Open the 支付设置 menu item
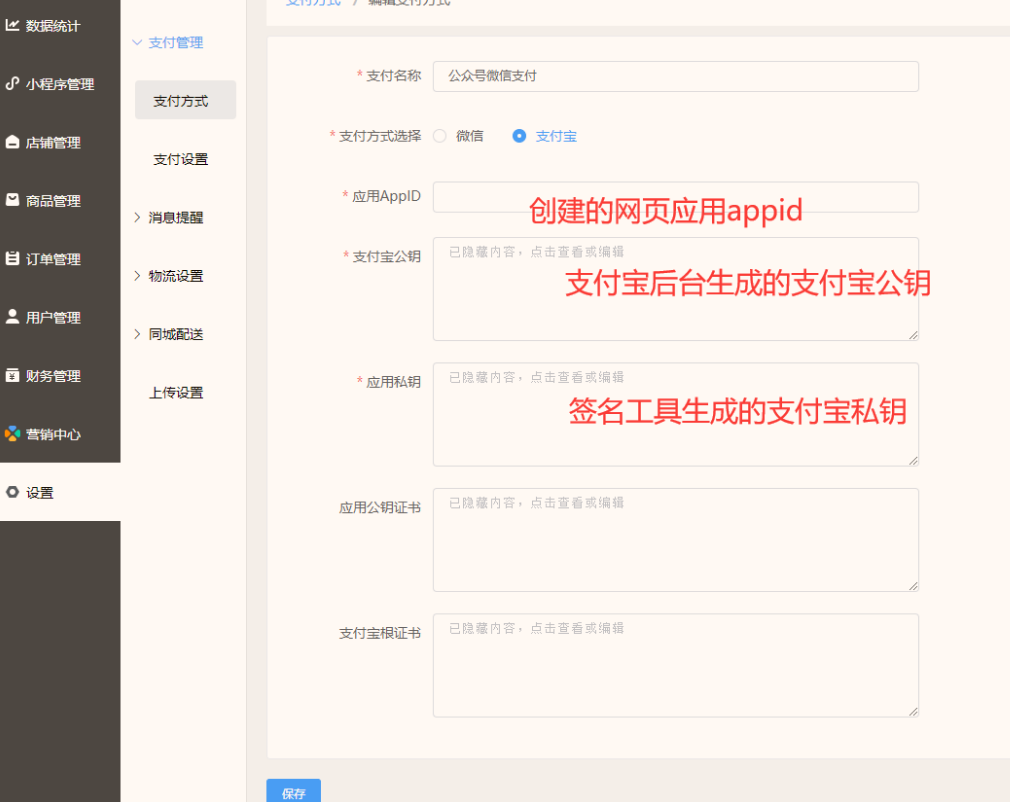 click(x=180, y=159)
